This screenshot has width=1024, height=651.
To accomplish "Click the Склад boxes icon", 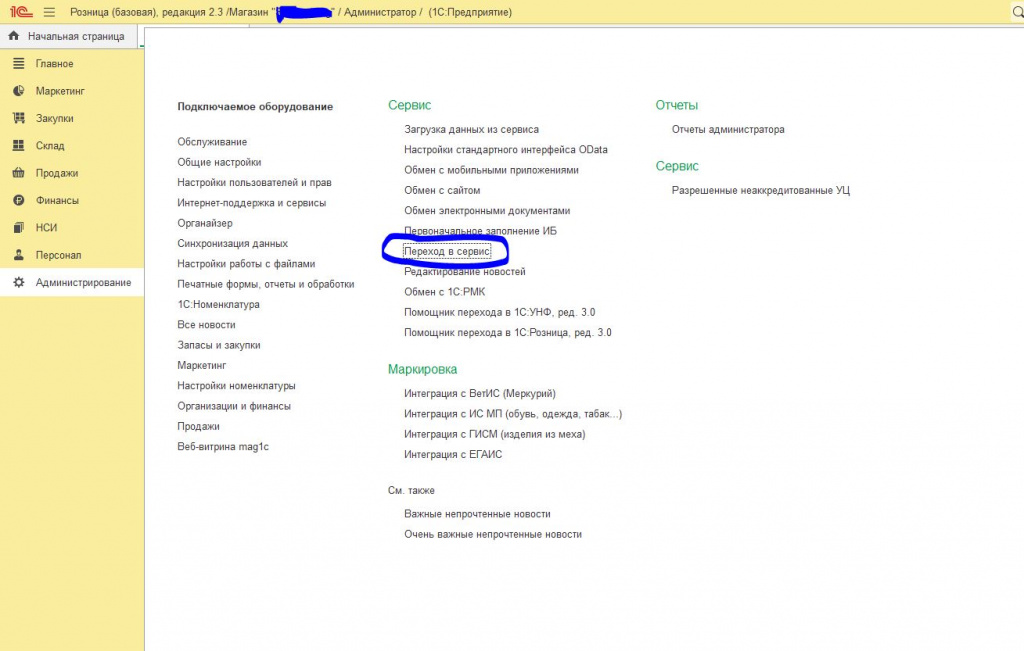I will click(18, 146).
